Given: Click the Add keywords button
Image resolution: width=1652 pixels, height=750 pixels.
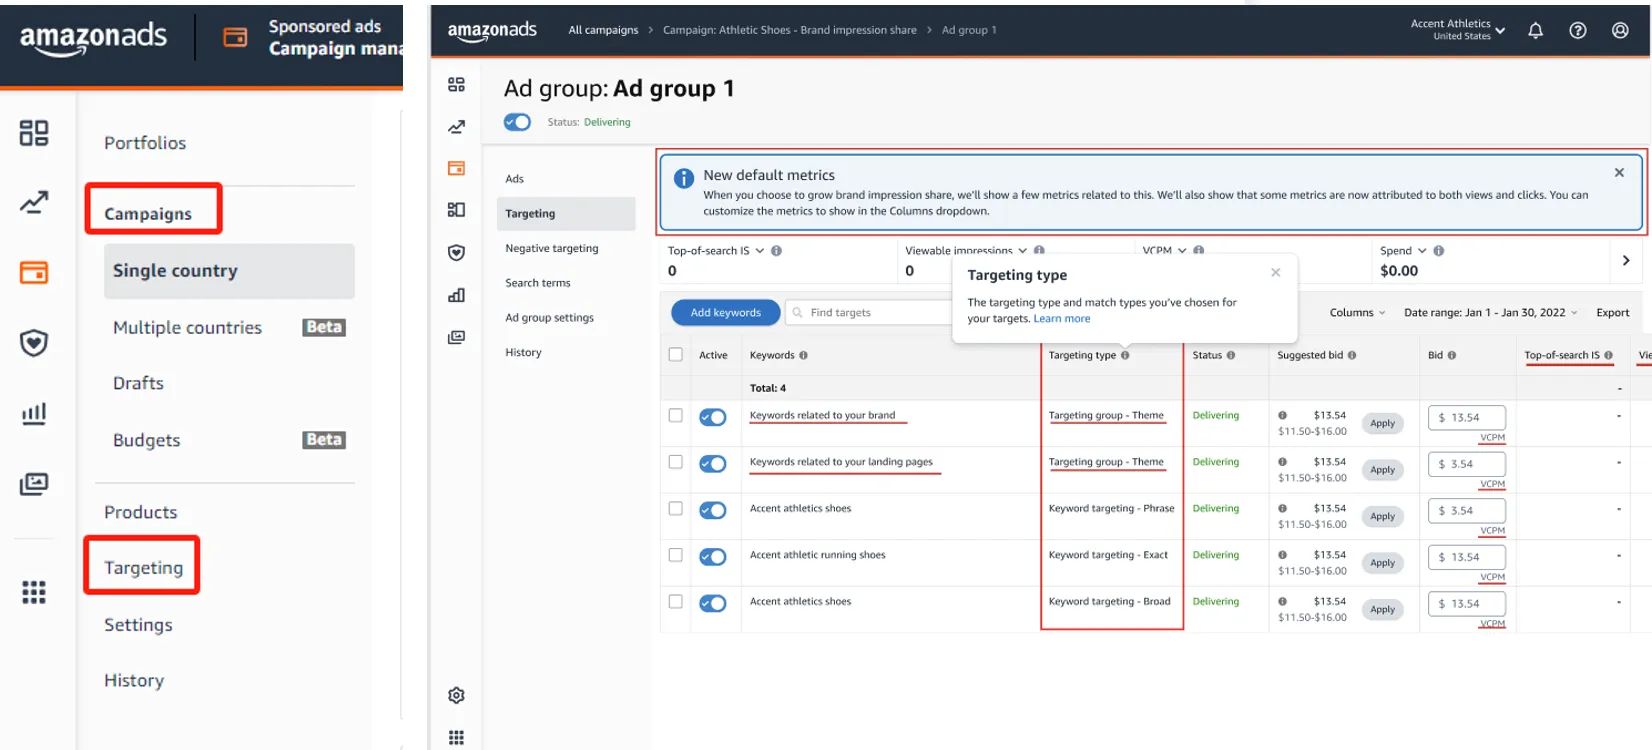Looking at the screenshot, I should coord(726,313).
